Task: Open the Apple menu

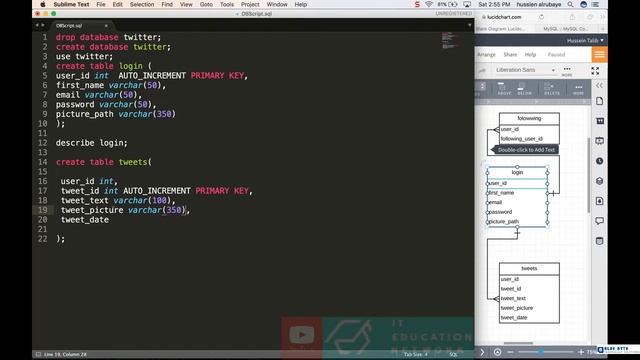Action: point(43,4)
